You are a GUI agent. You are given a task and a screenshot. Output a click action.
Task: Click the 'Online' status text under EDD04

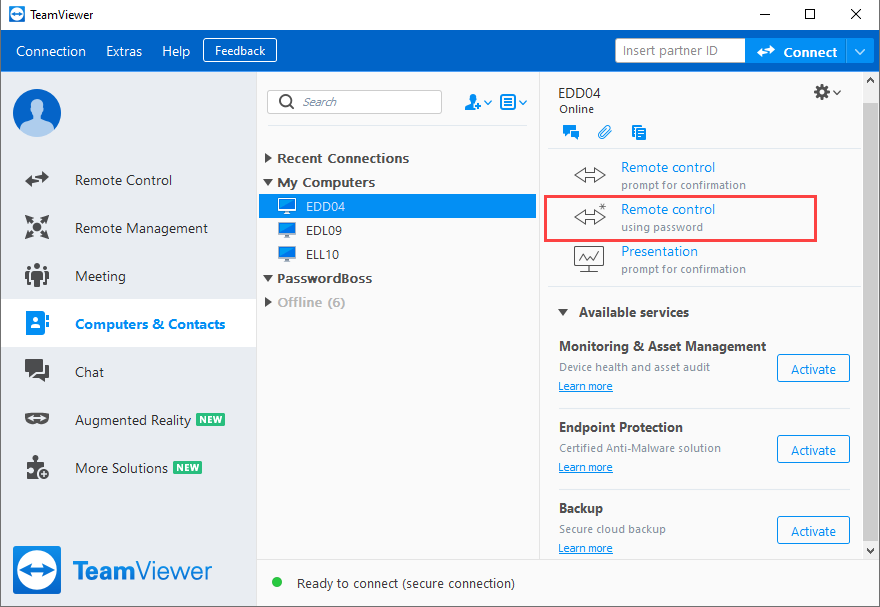pos(576,109)
